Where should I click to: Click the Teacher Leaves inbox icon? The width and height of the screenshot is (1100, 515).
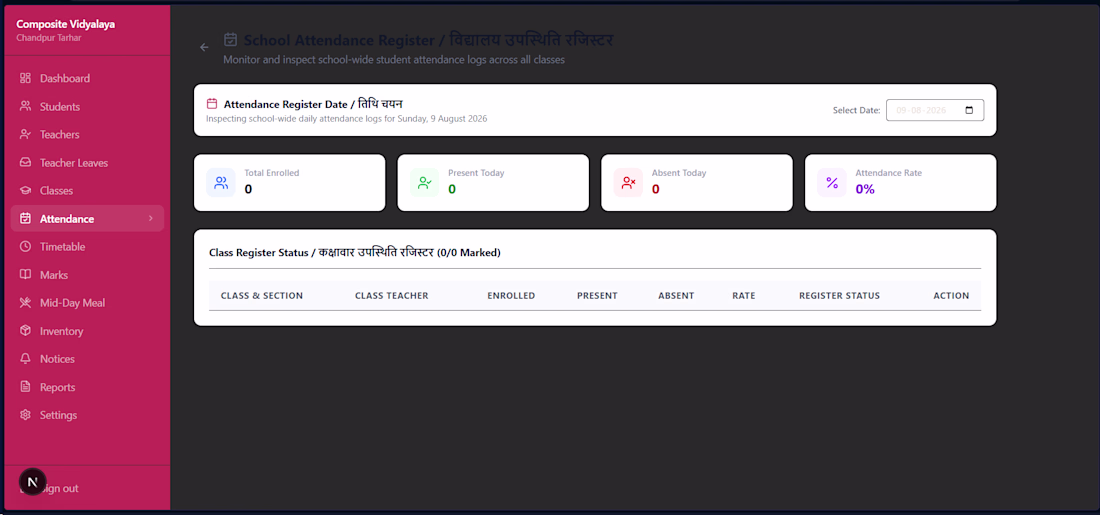(x=25, y=163)
